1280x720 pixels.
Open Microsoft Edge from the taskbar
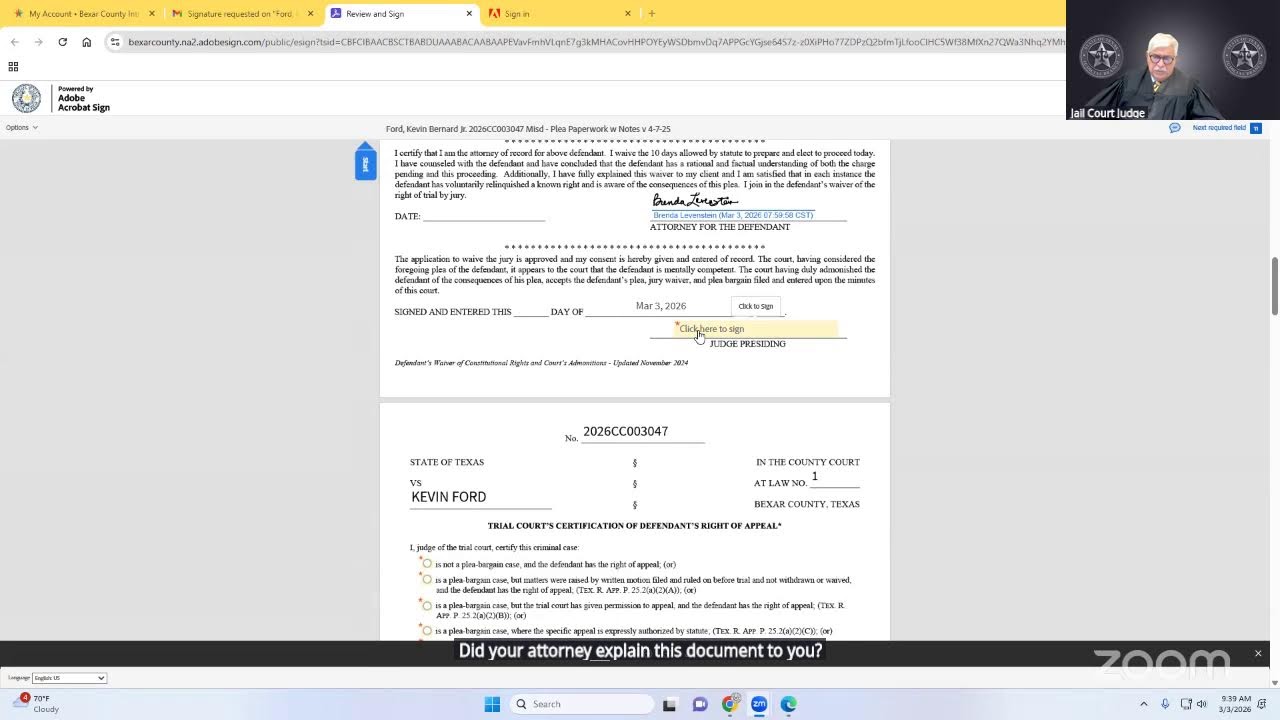click(788, 704)
